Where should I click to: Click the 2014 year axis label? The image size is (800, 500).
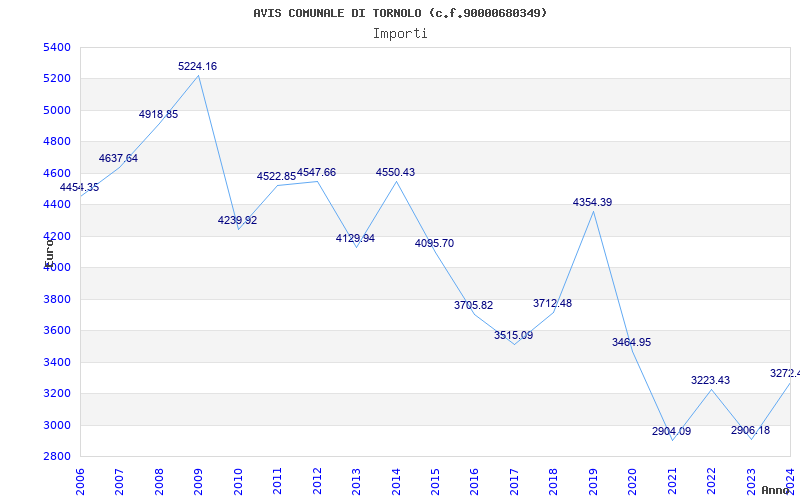tap(396, 482)
